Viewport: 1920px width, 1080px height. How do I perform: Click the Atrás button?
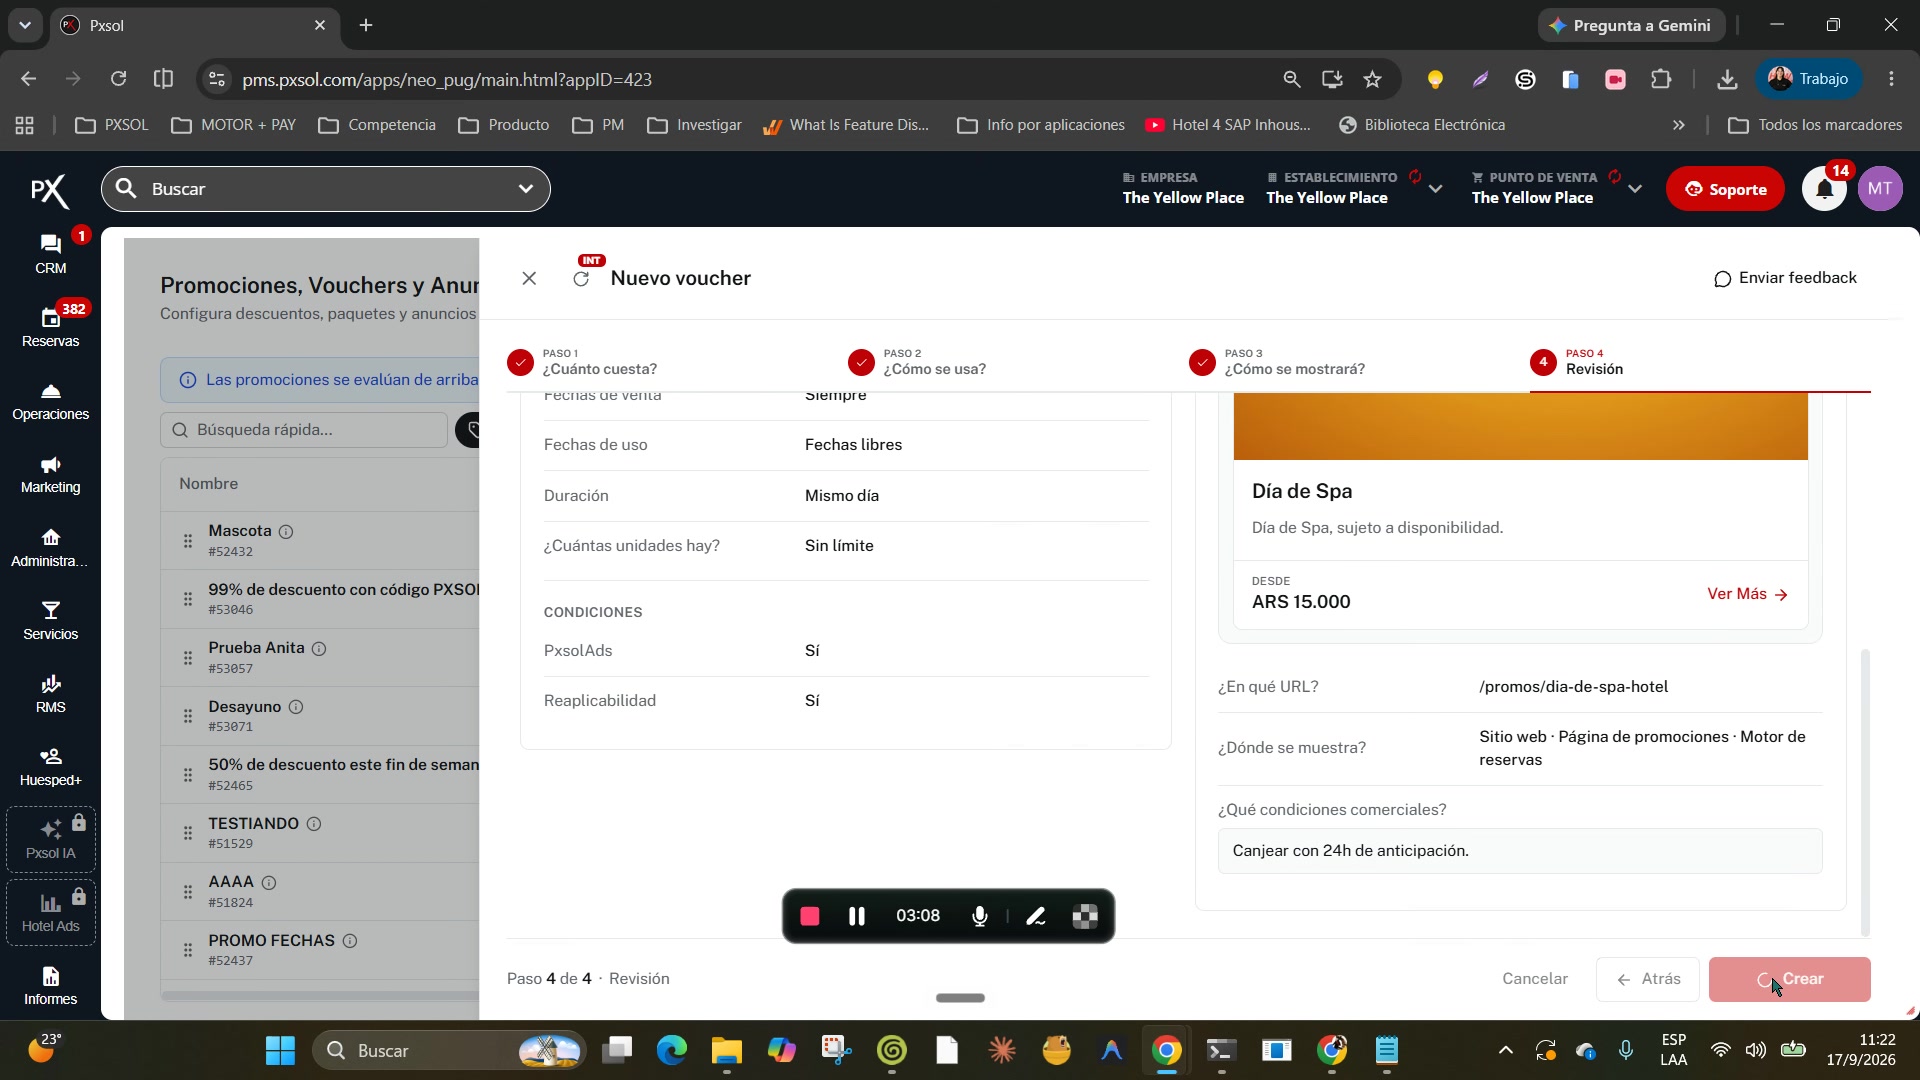tap(1648, 979)
